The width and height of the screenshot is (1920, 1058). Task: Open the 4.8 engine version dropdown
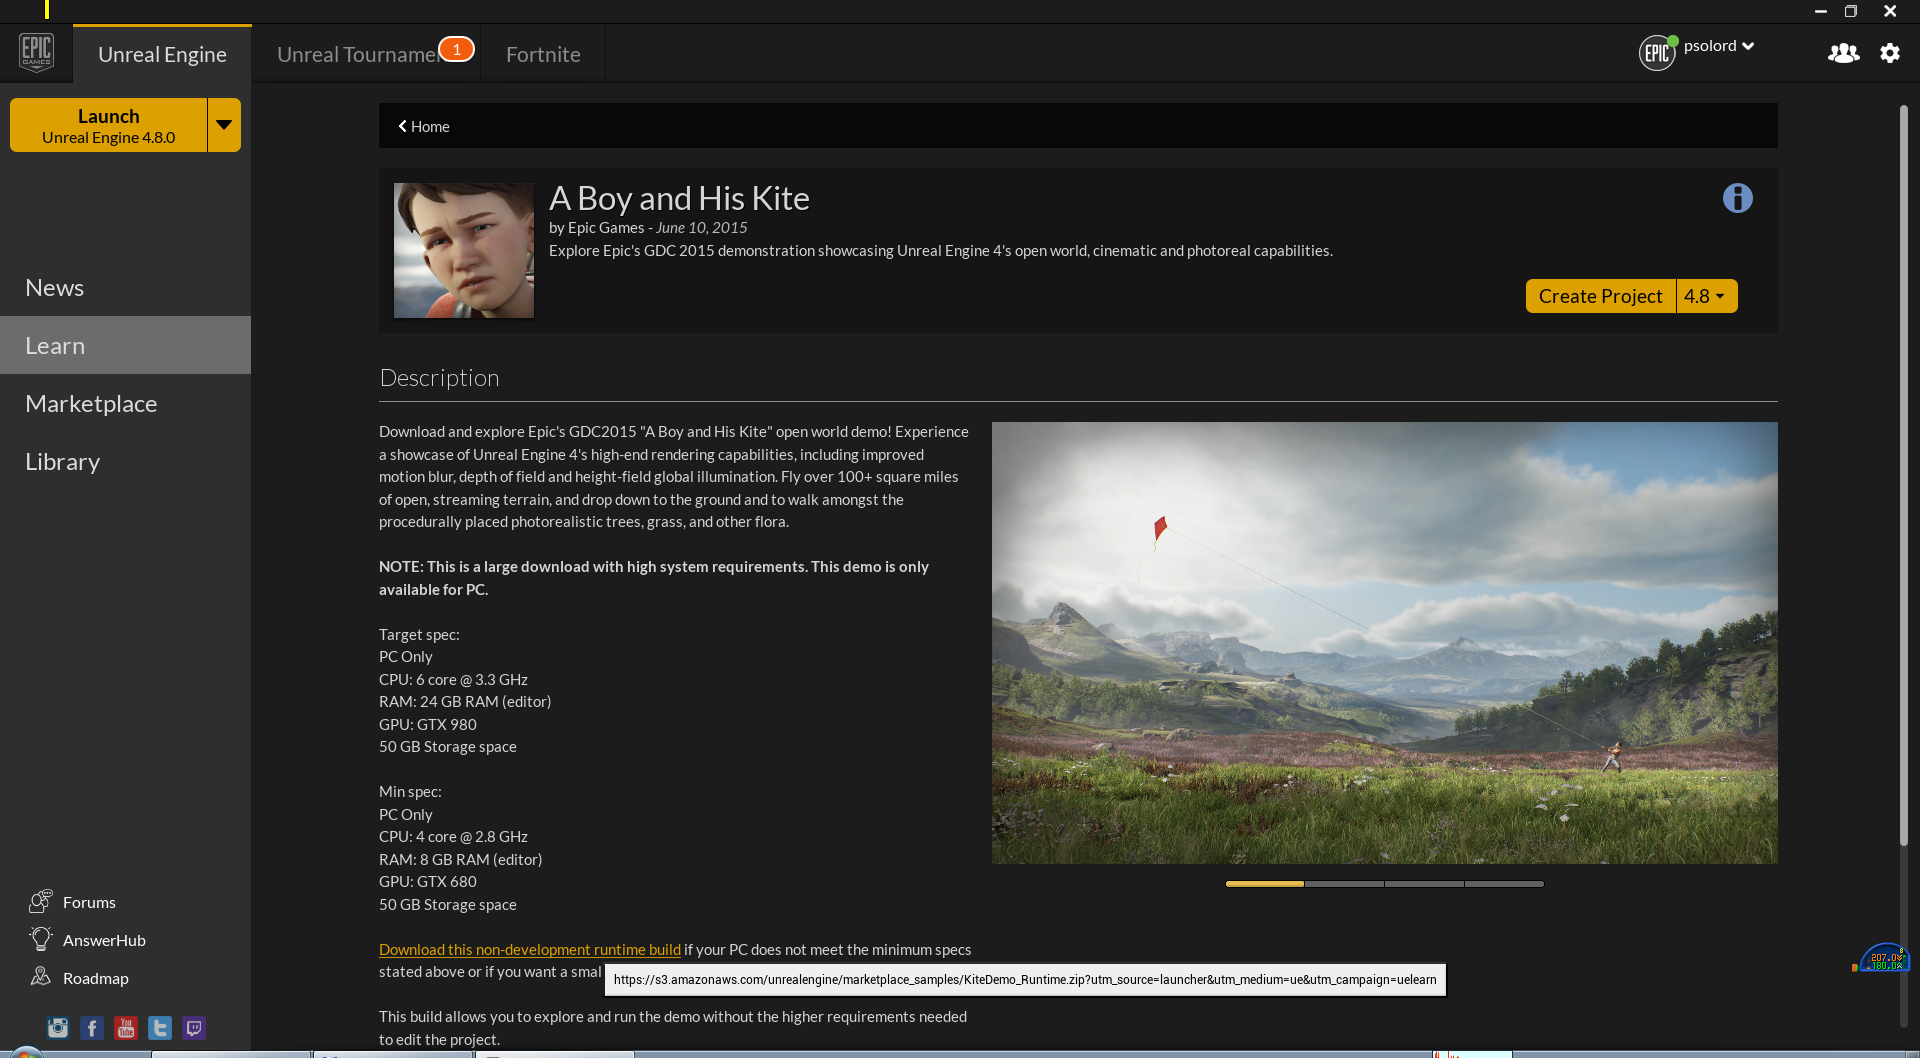coord(1706,296)
